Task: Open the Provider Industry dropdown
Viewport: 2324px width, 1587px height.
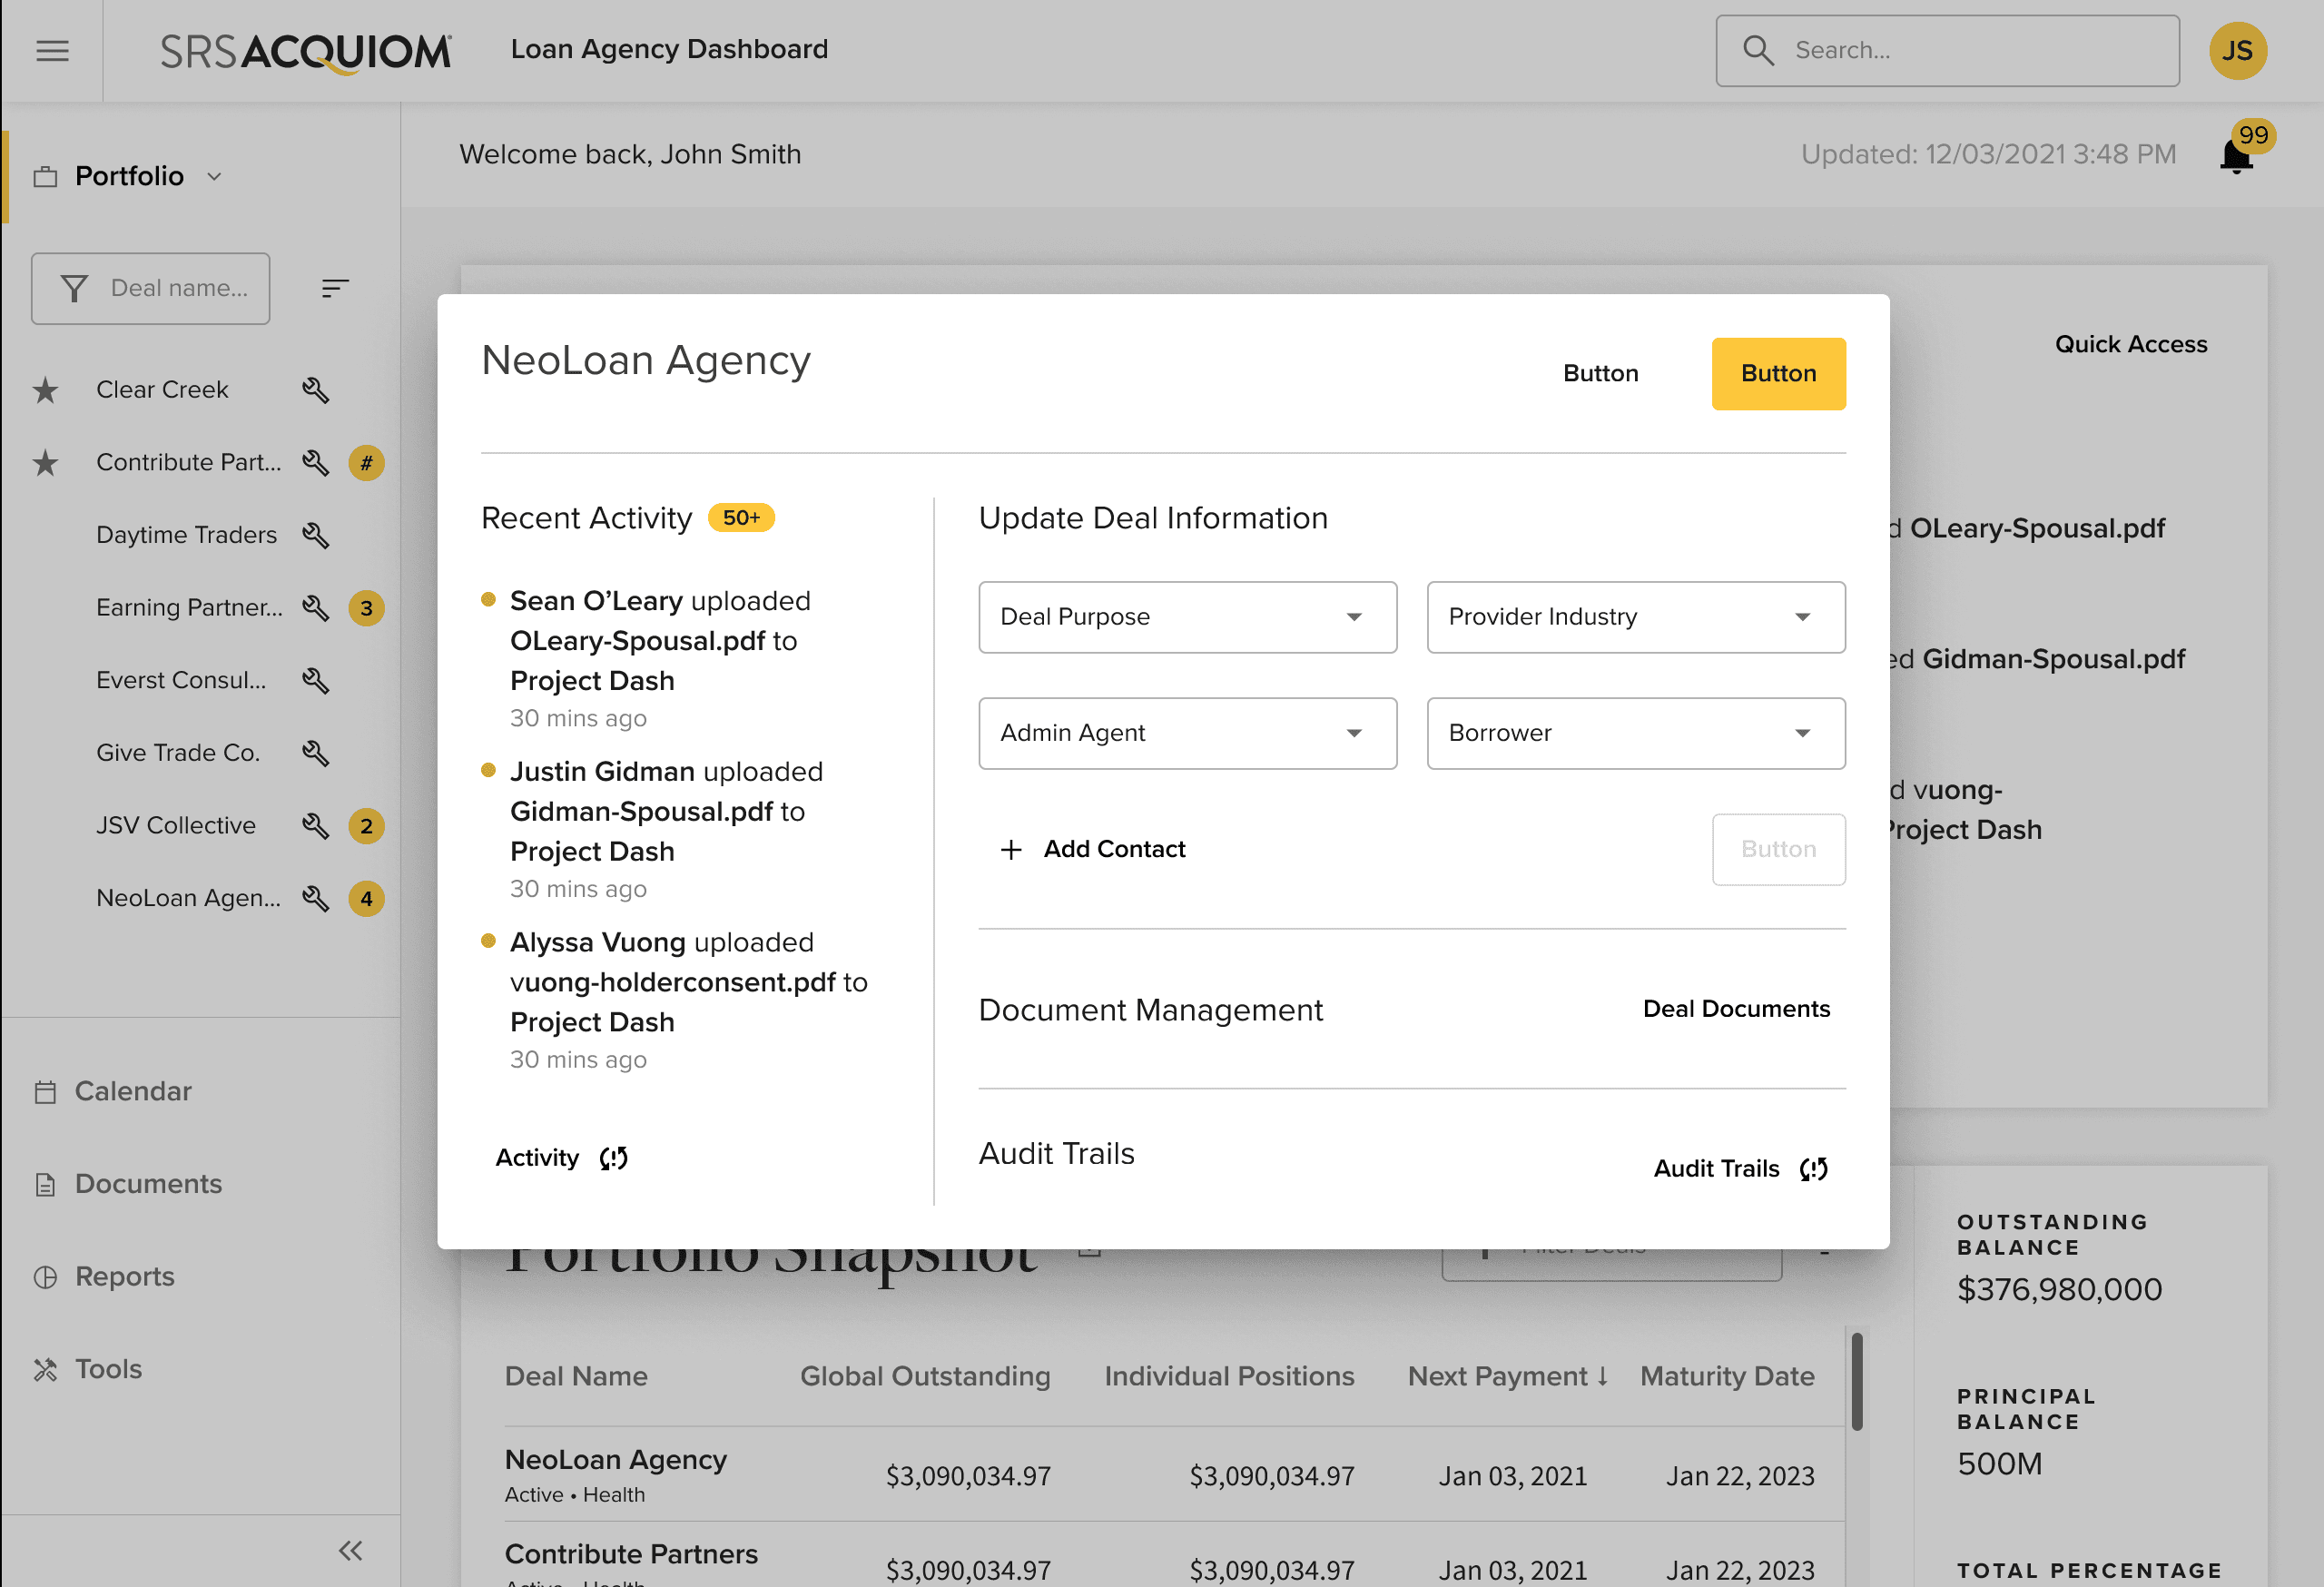Action: [x=1635, y=617]
